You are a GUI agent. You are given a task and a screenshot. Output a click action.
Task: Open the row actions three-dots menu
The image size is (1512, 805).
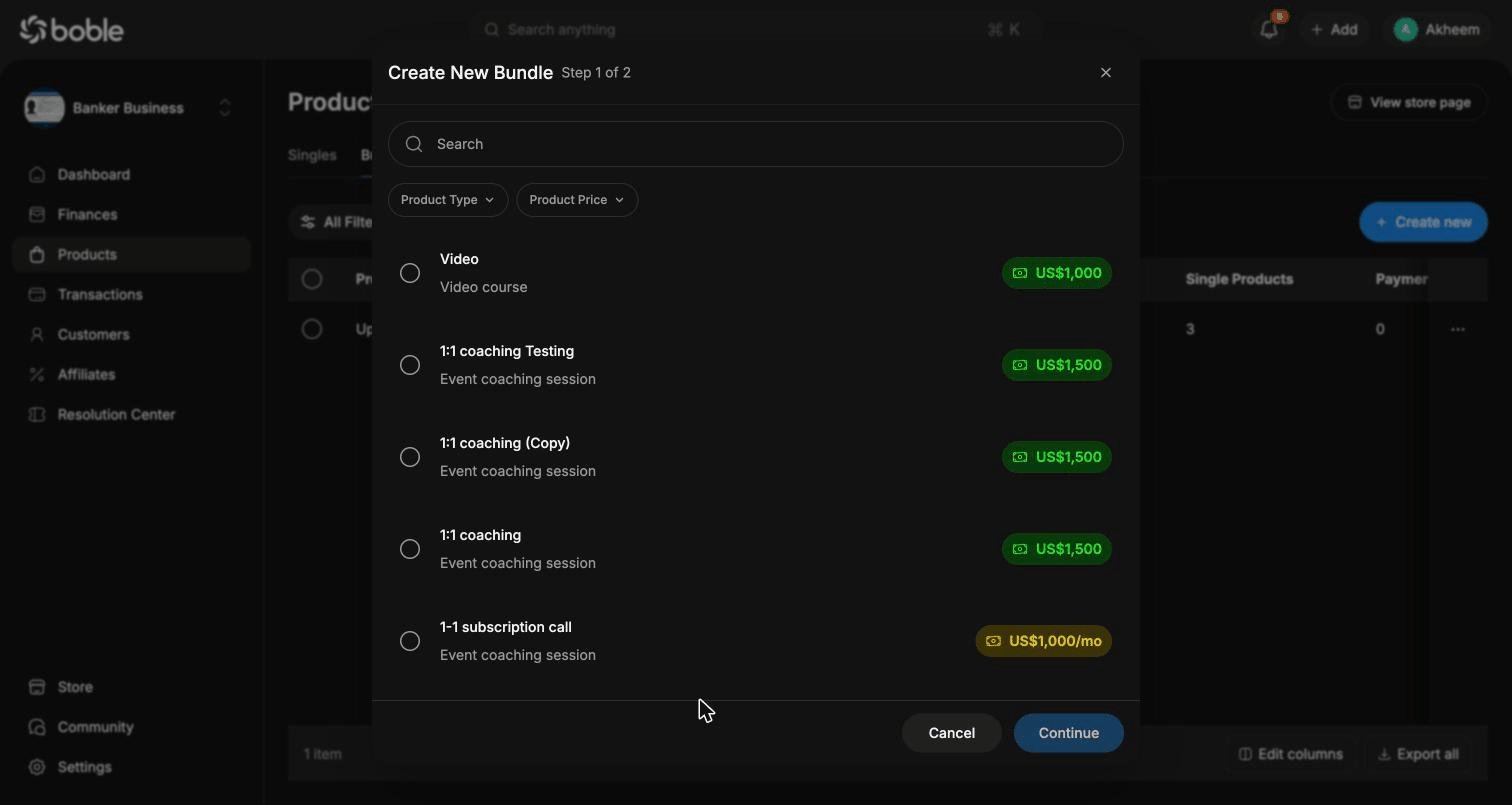pyautogui.click(x=1458, y=329)
